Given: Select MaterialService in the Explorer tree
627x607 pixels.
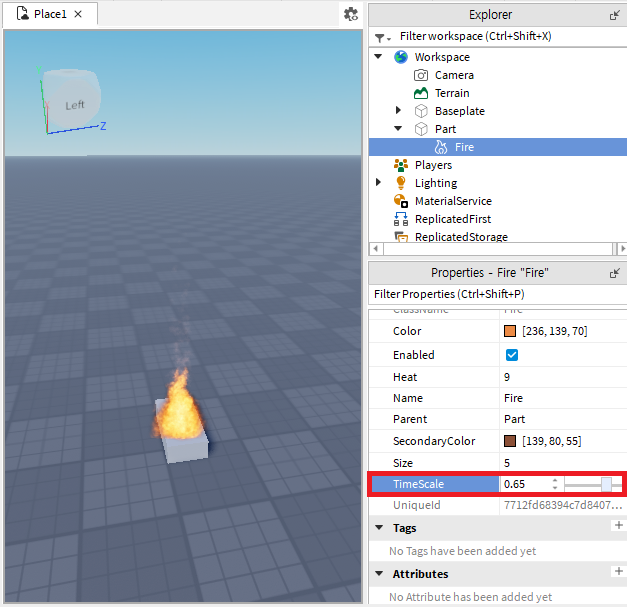Looking at the screenshot, I should pos(453,201).
